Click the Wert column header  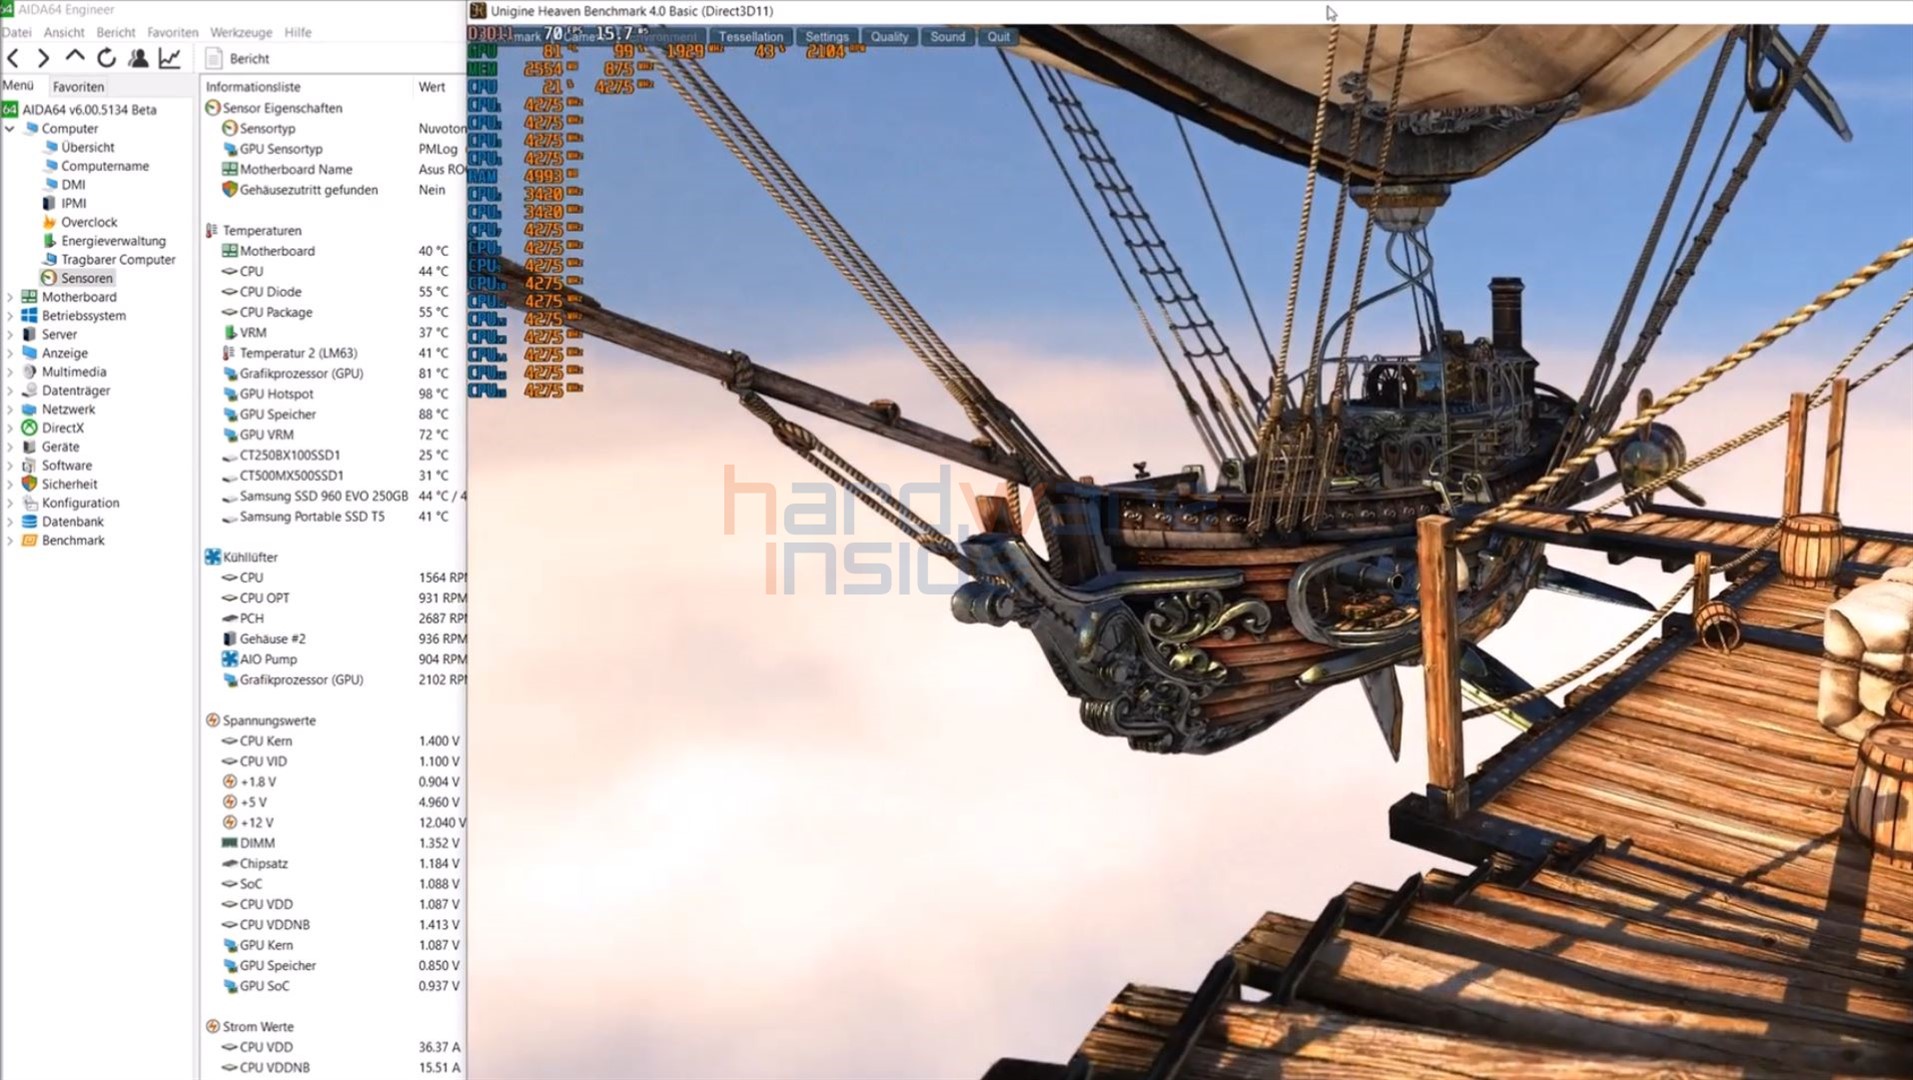pos(432,87)
